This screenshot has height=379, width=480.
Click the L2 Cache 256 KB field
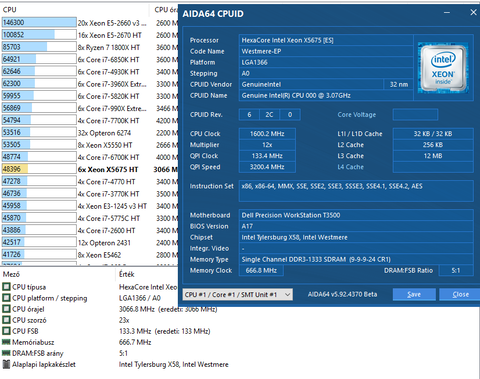click(x=433, y=145)
